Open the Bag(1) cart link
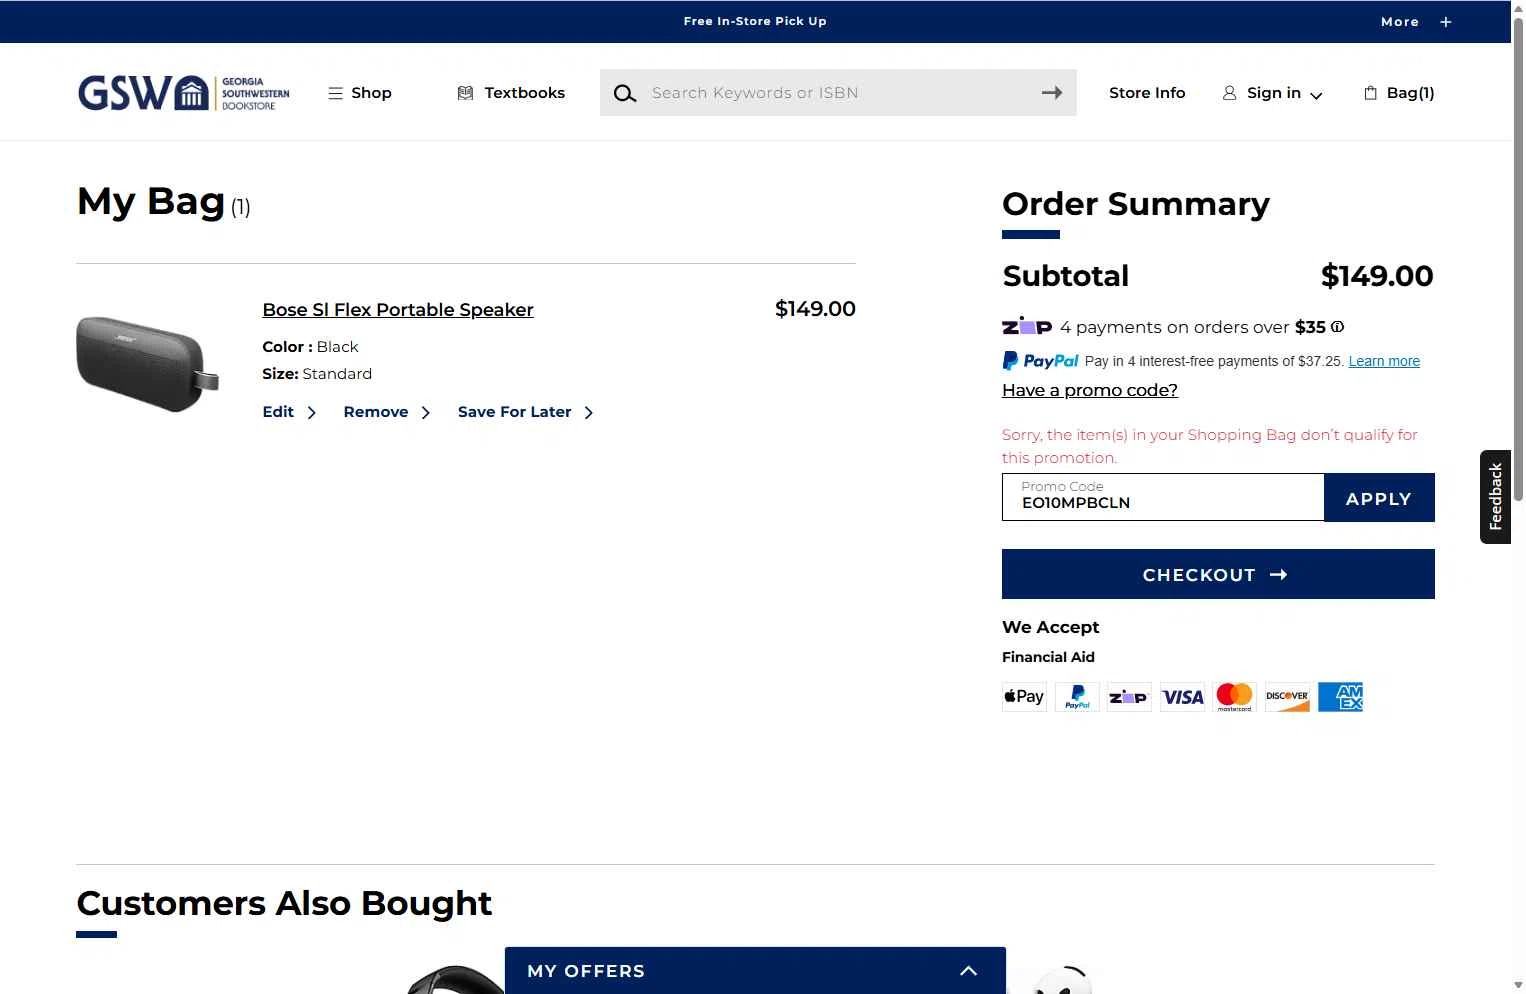Viewport: 1526px width, 994px height. 1399,93
